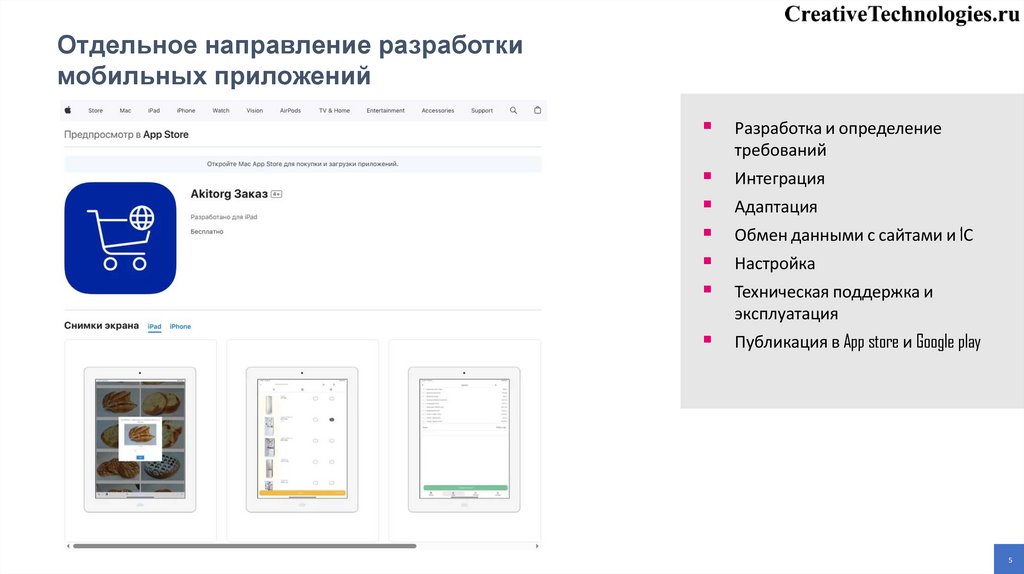Open the Watch menu item
Viewport: 1024px width, 574px height.
point(221,111)
